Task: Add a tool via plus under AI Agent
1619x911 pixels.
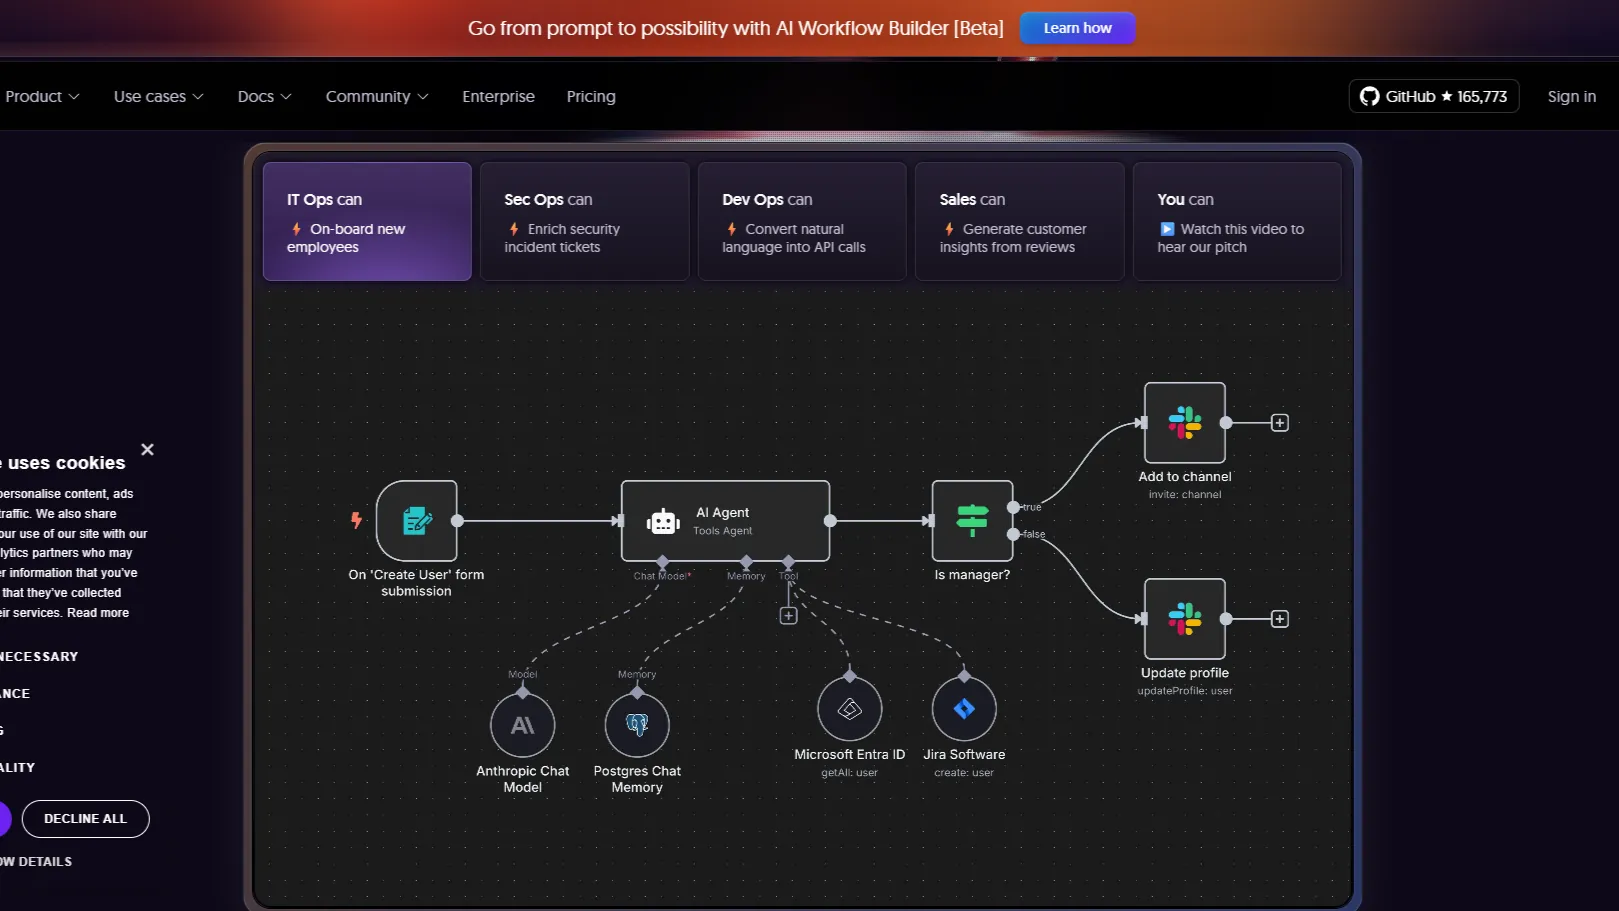Action: point(788,616)
